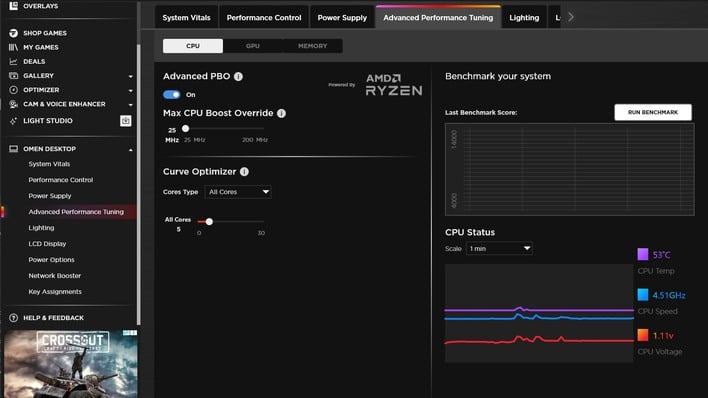Open Help & Feedback

(53, 318)
